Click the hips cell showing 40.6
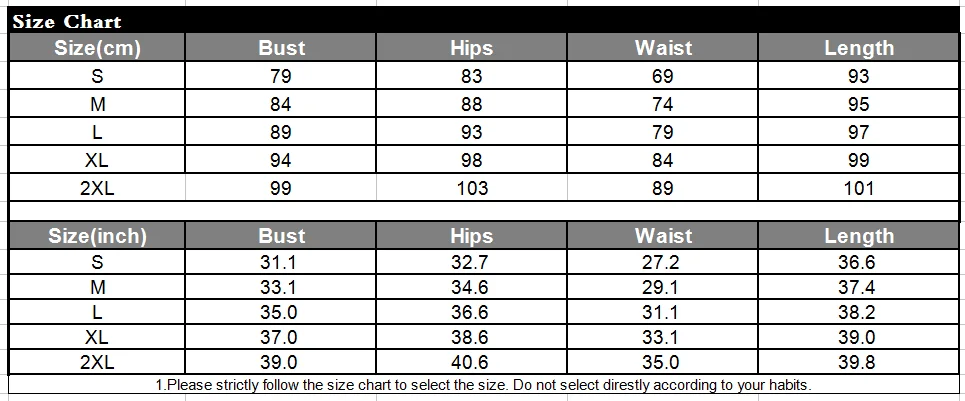965x401 pixels. [471, 362]
